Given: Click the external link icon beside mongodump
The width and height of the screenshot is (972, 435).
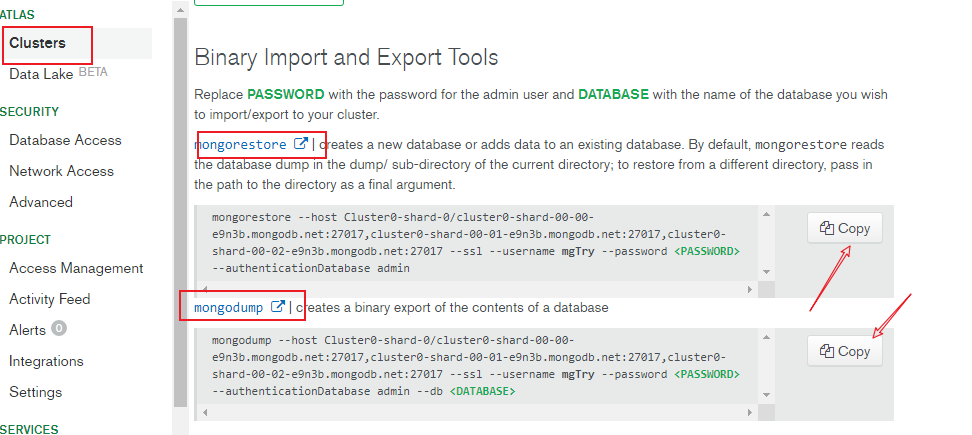Looking at the screenshot, I should (278, 306).
